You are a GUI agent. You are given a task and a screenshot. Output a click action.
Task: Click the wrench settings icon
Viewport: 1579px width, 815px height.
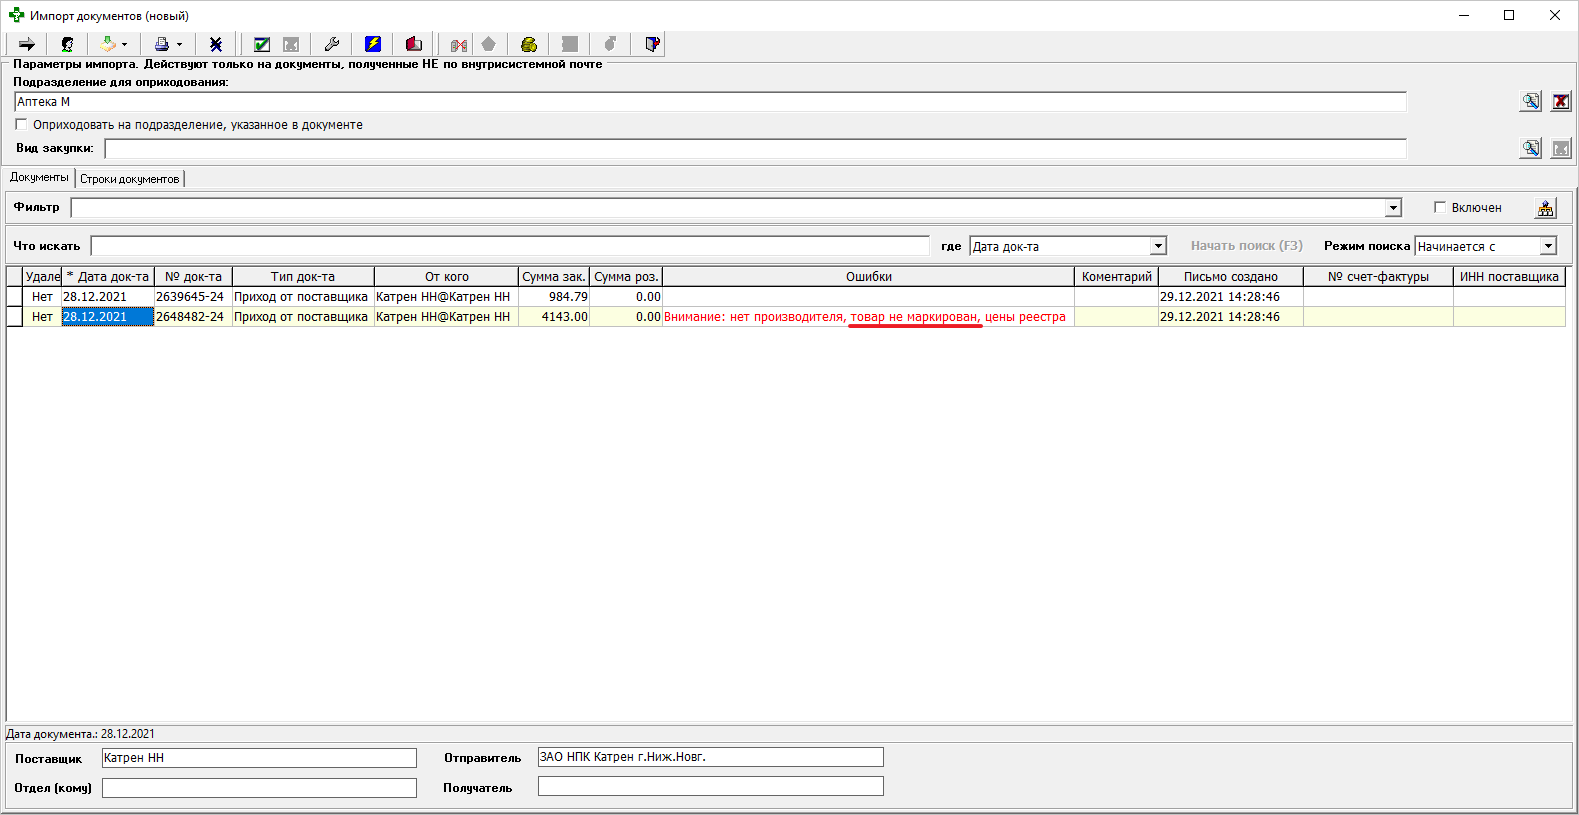[x=331, y=44]
